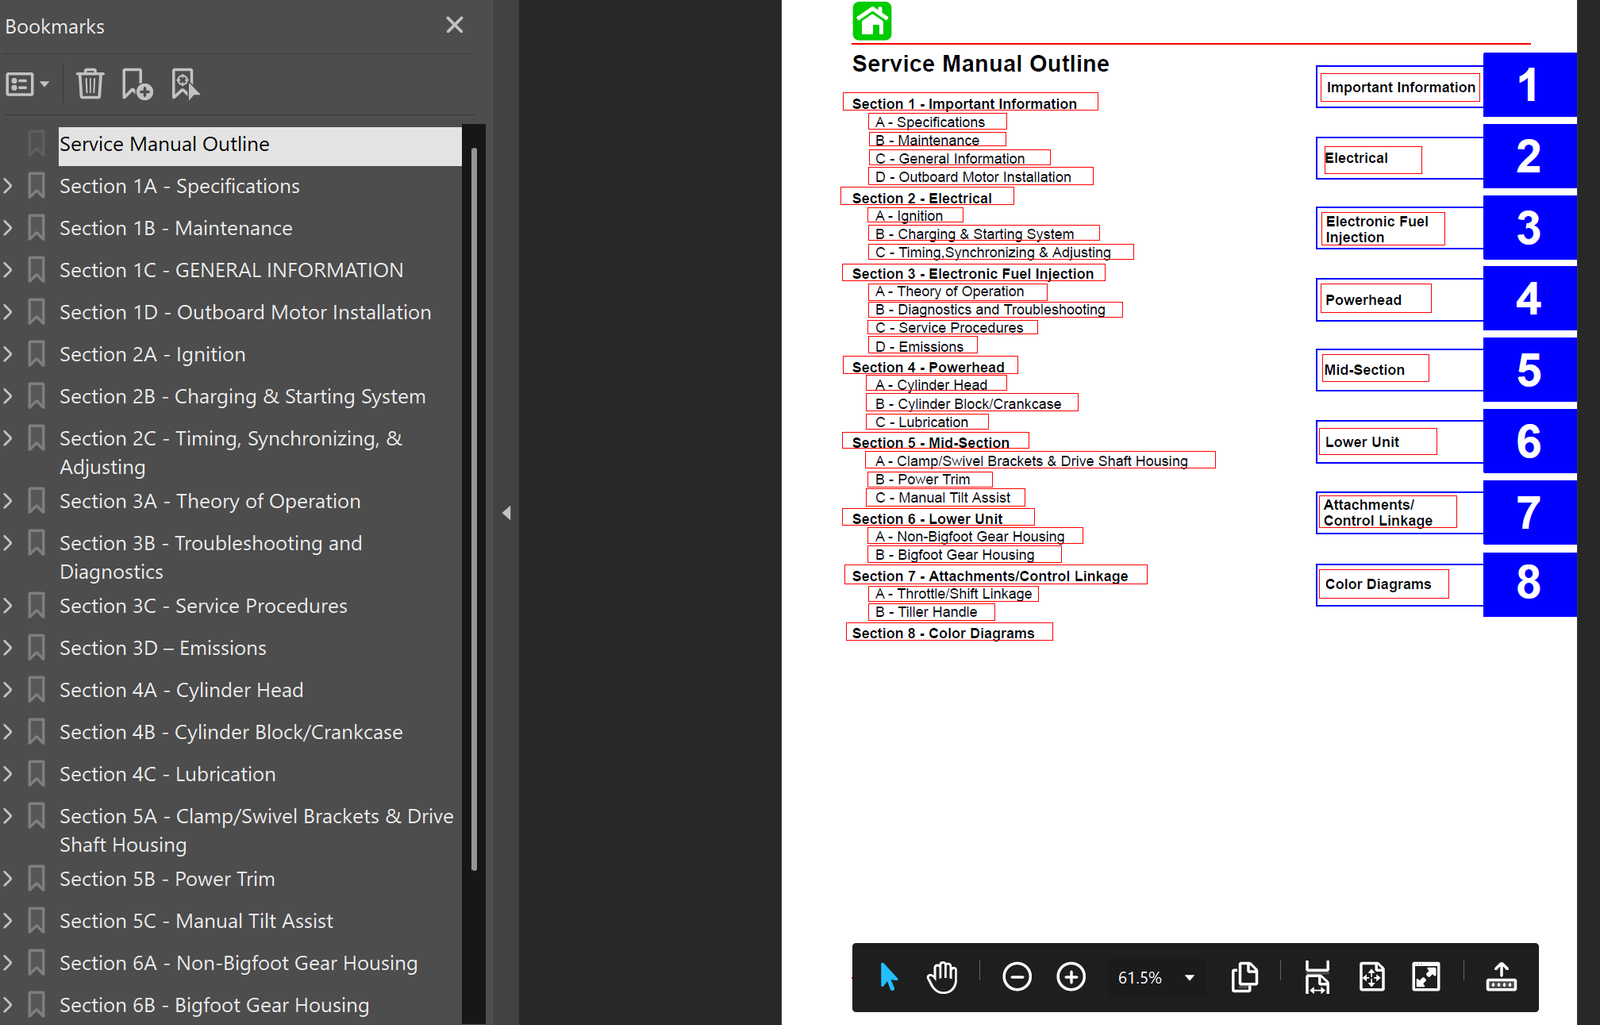The width and height of the screenshot is (1600, 1025).
Task: Delete the selected bookmark with trash icon
Action: 90,84
